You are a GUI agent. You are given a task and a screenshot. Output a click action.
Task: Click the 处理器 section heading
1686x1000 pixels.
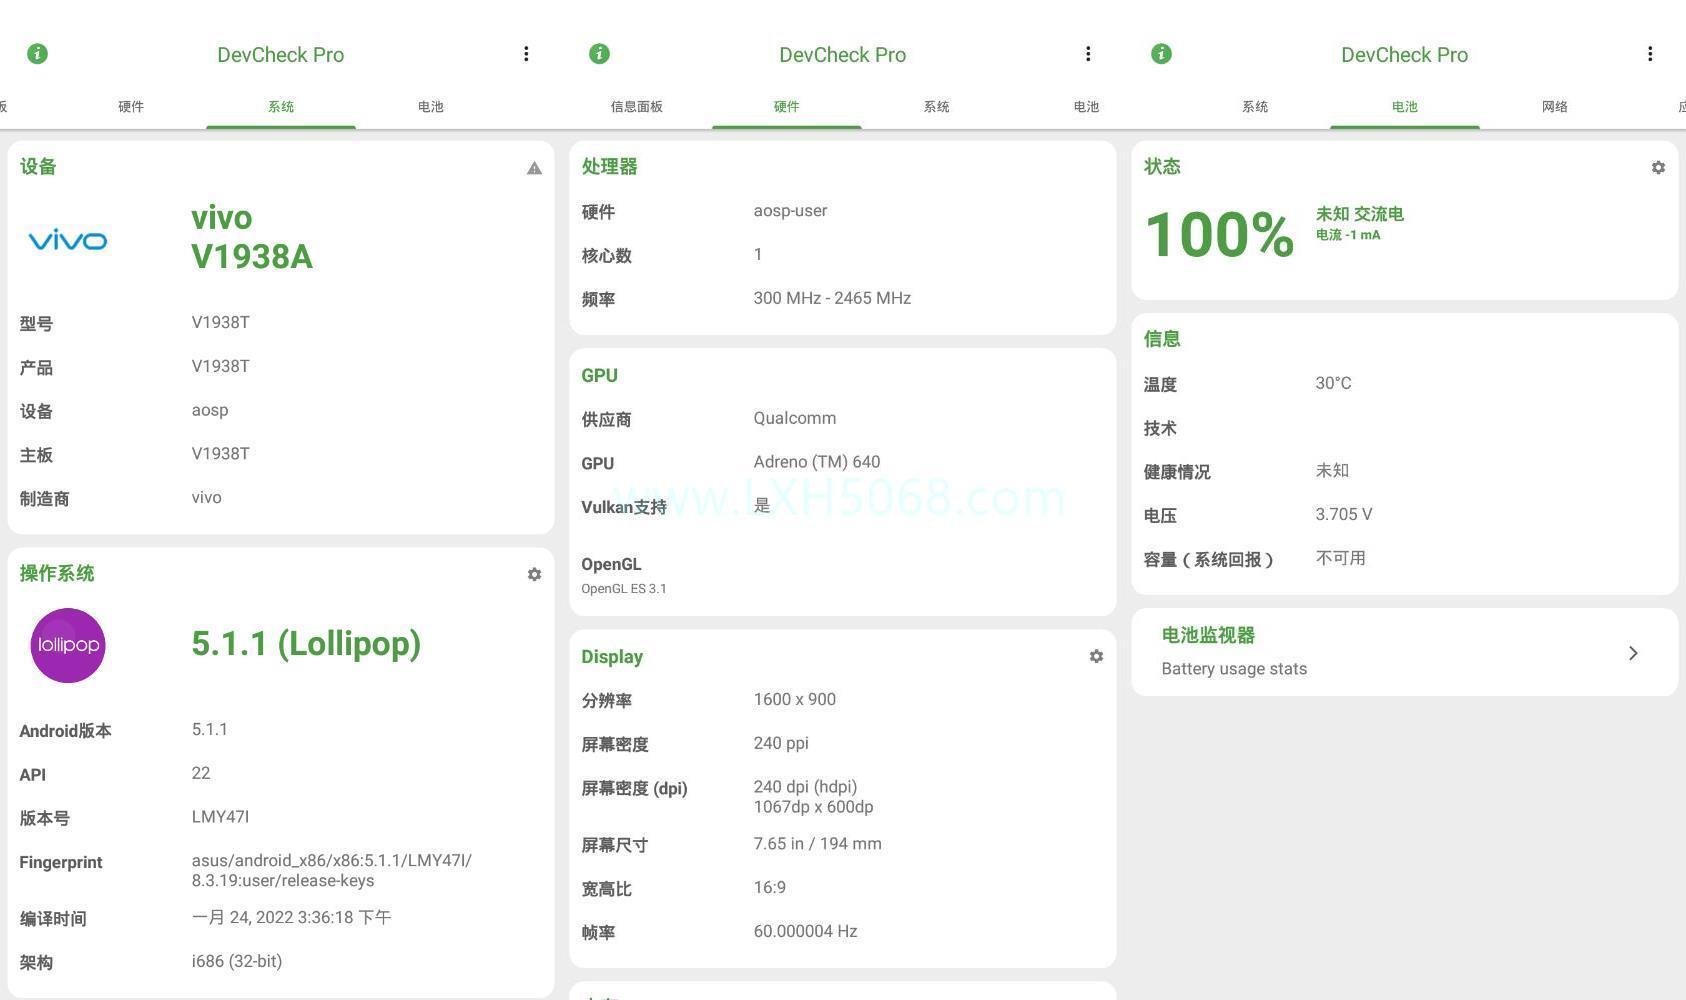click(610, 167)
